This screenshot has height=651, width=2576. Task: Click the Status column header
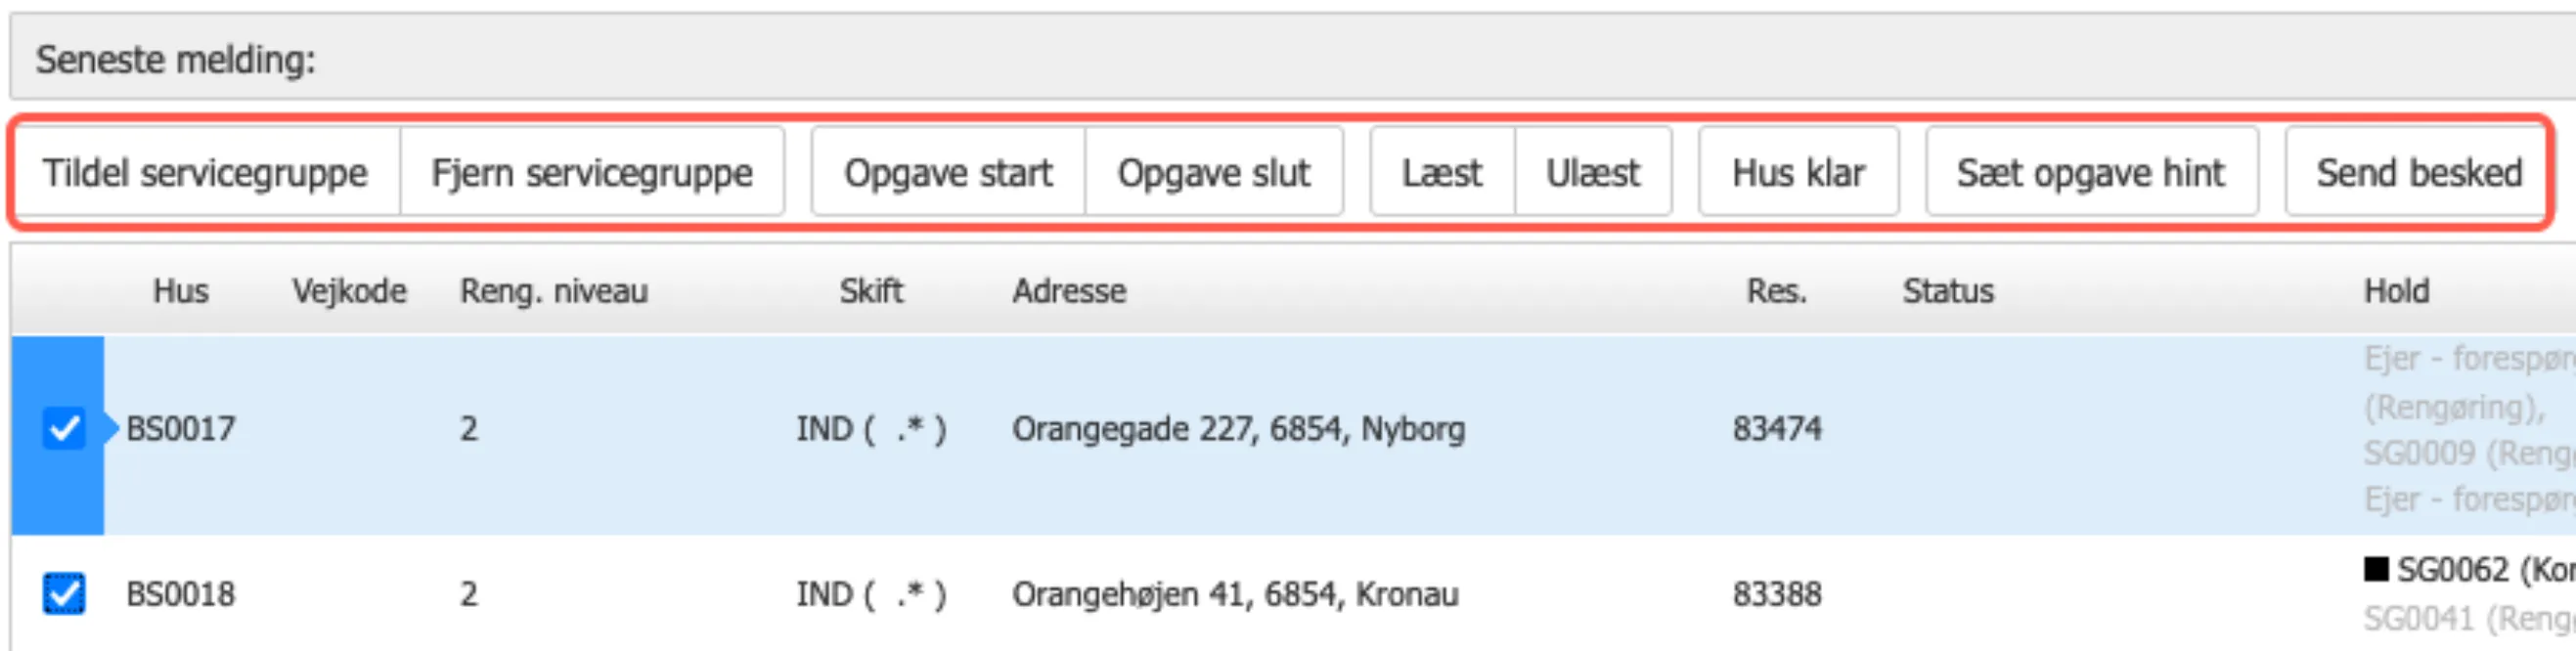[x=1947, y=291]
